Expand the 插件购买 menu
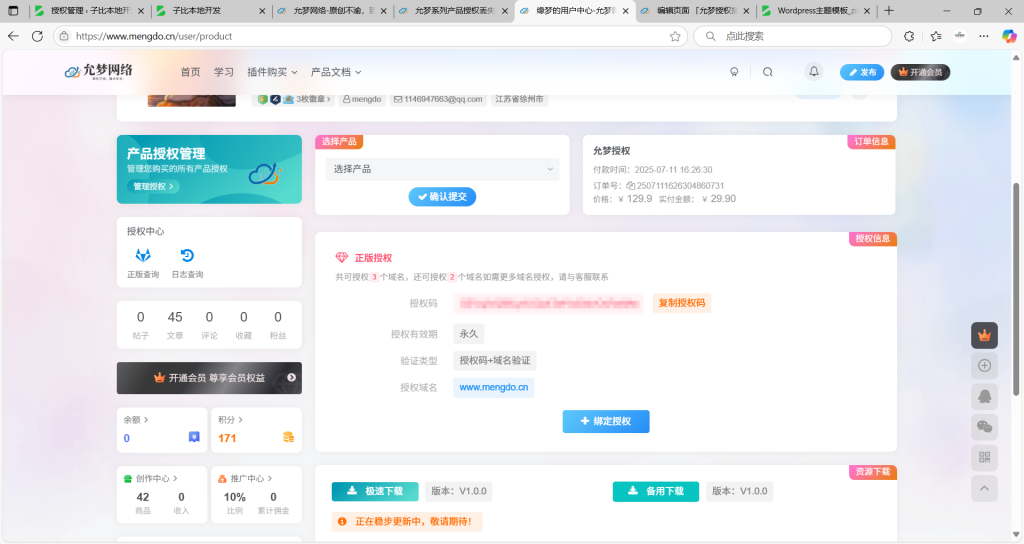Screen dimensions: 1024x544 click(272, 72)
